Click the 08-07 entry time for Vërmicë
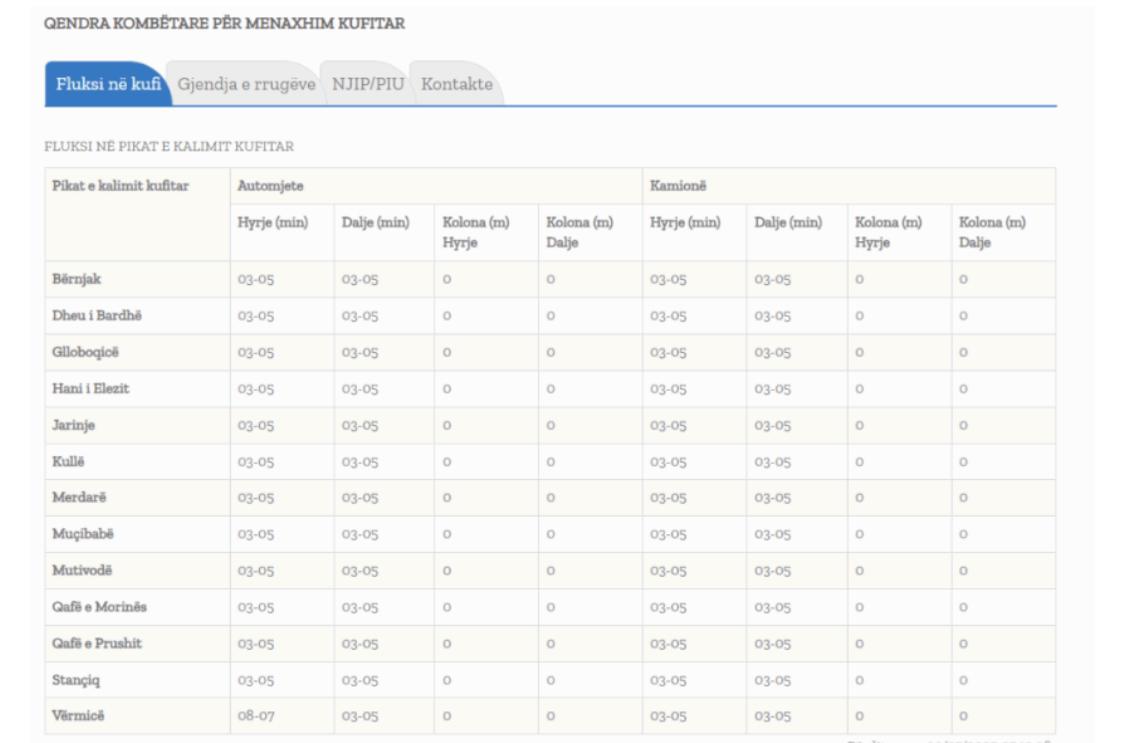Image resolution: width=1125 pixels, height=743 pixels. (x=255, y=717)
